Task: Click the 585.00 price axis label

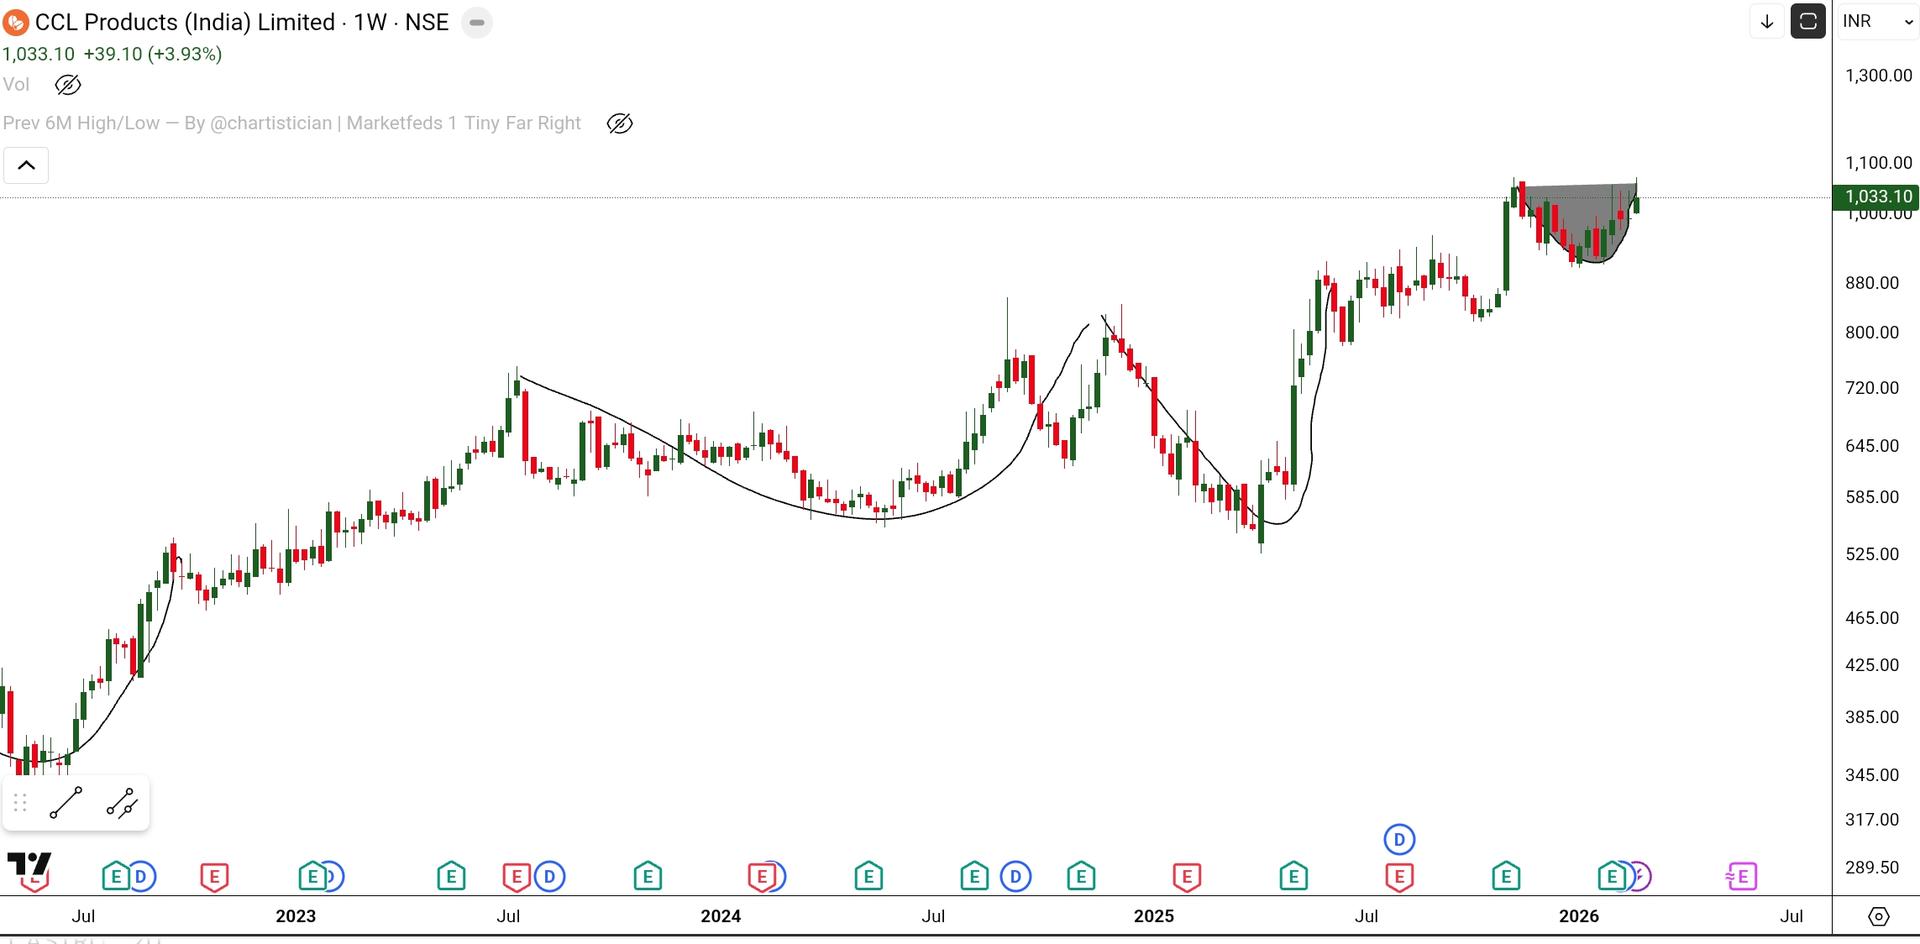Action: [1872, 497]
